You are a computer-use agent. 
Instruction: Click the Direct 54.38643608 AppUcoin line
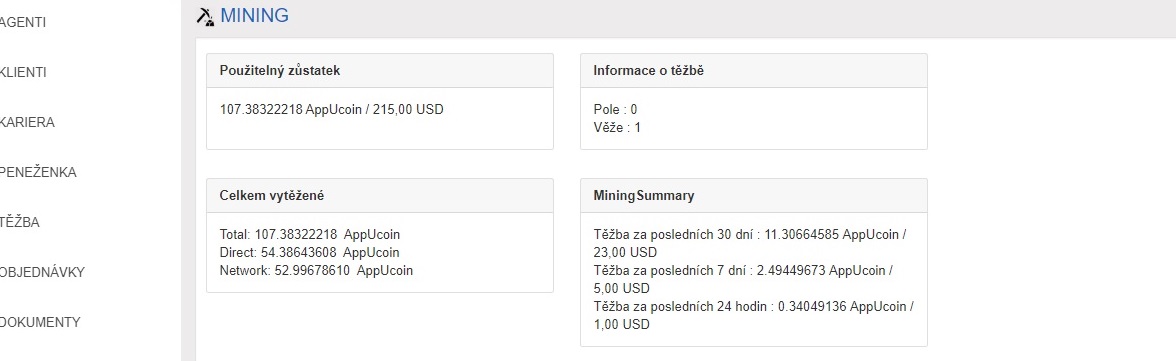[310, 252]
